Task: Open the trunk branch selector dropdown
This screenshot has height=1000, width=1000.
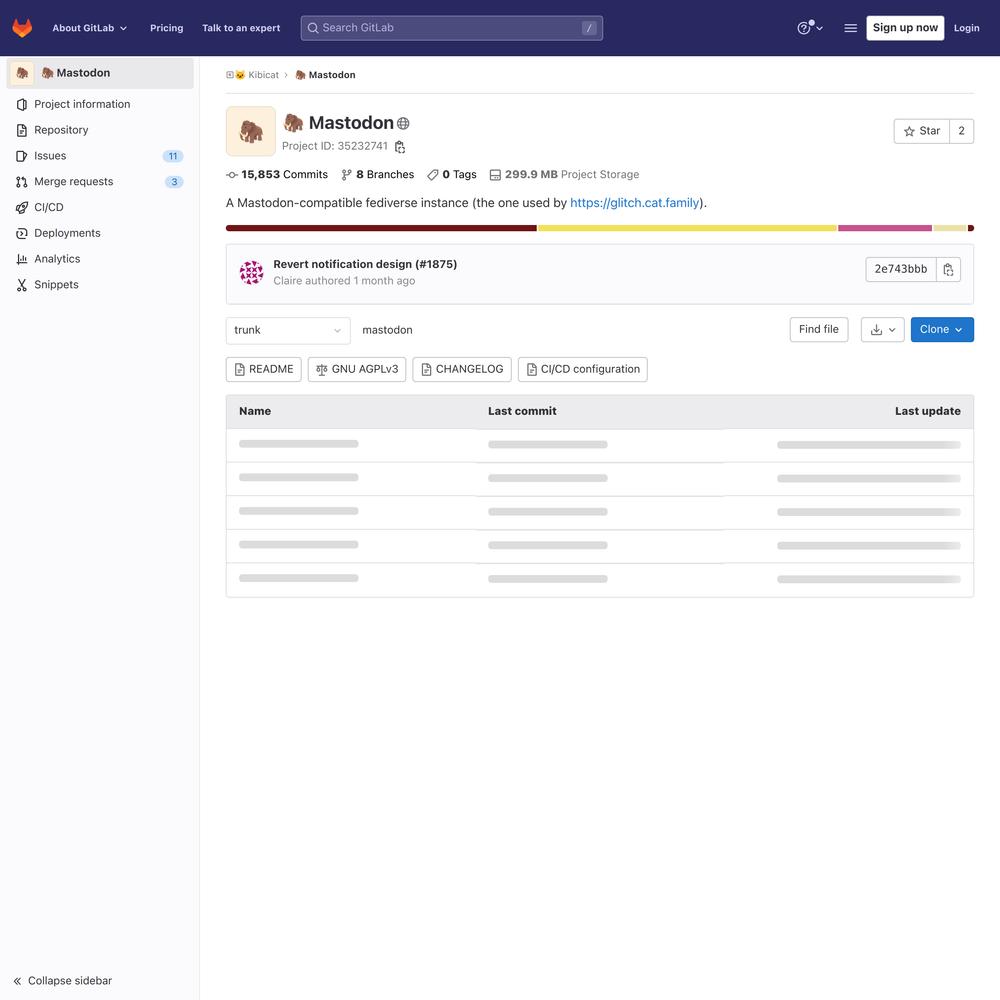Action: [288, 330]
